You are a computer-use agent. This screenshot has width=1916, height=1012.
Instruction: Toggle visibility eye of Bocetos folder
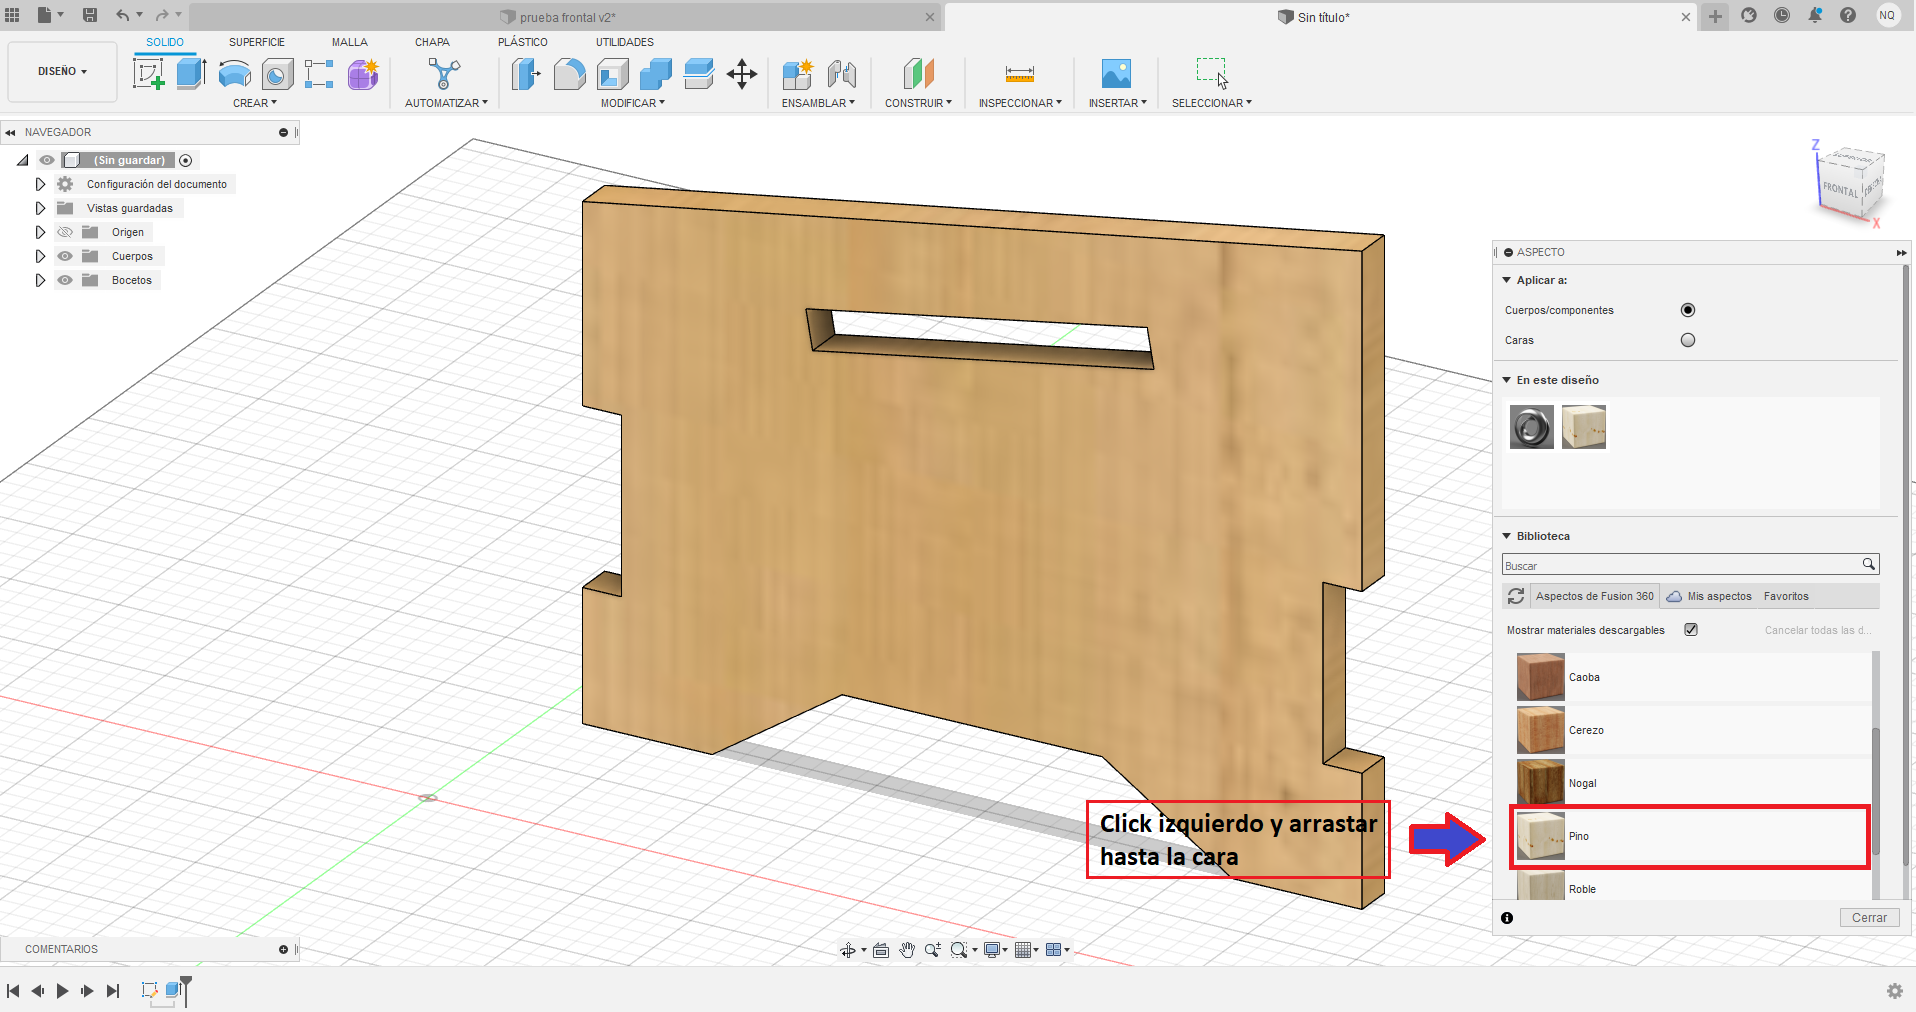pos(65,280)
